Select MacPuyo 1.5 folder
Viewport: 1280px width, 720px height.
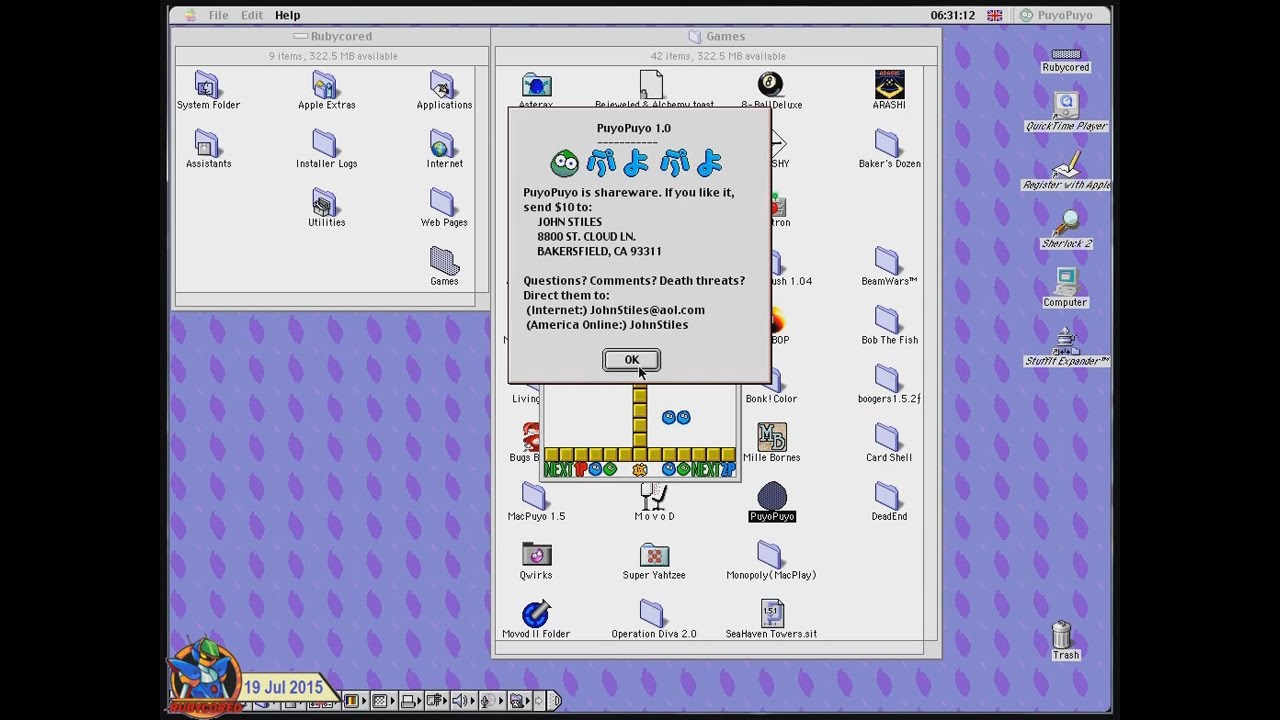tap(535, 504)
